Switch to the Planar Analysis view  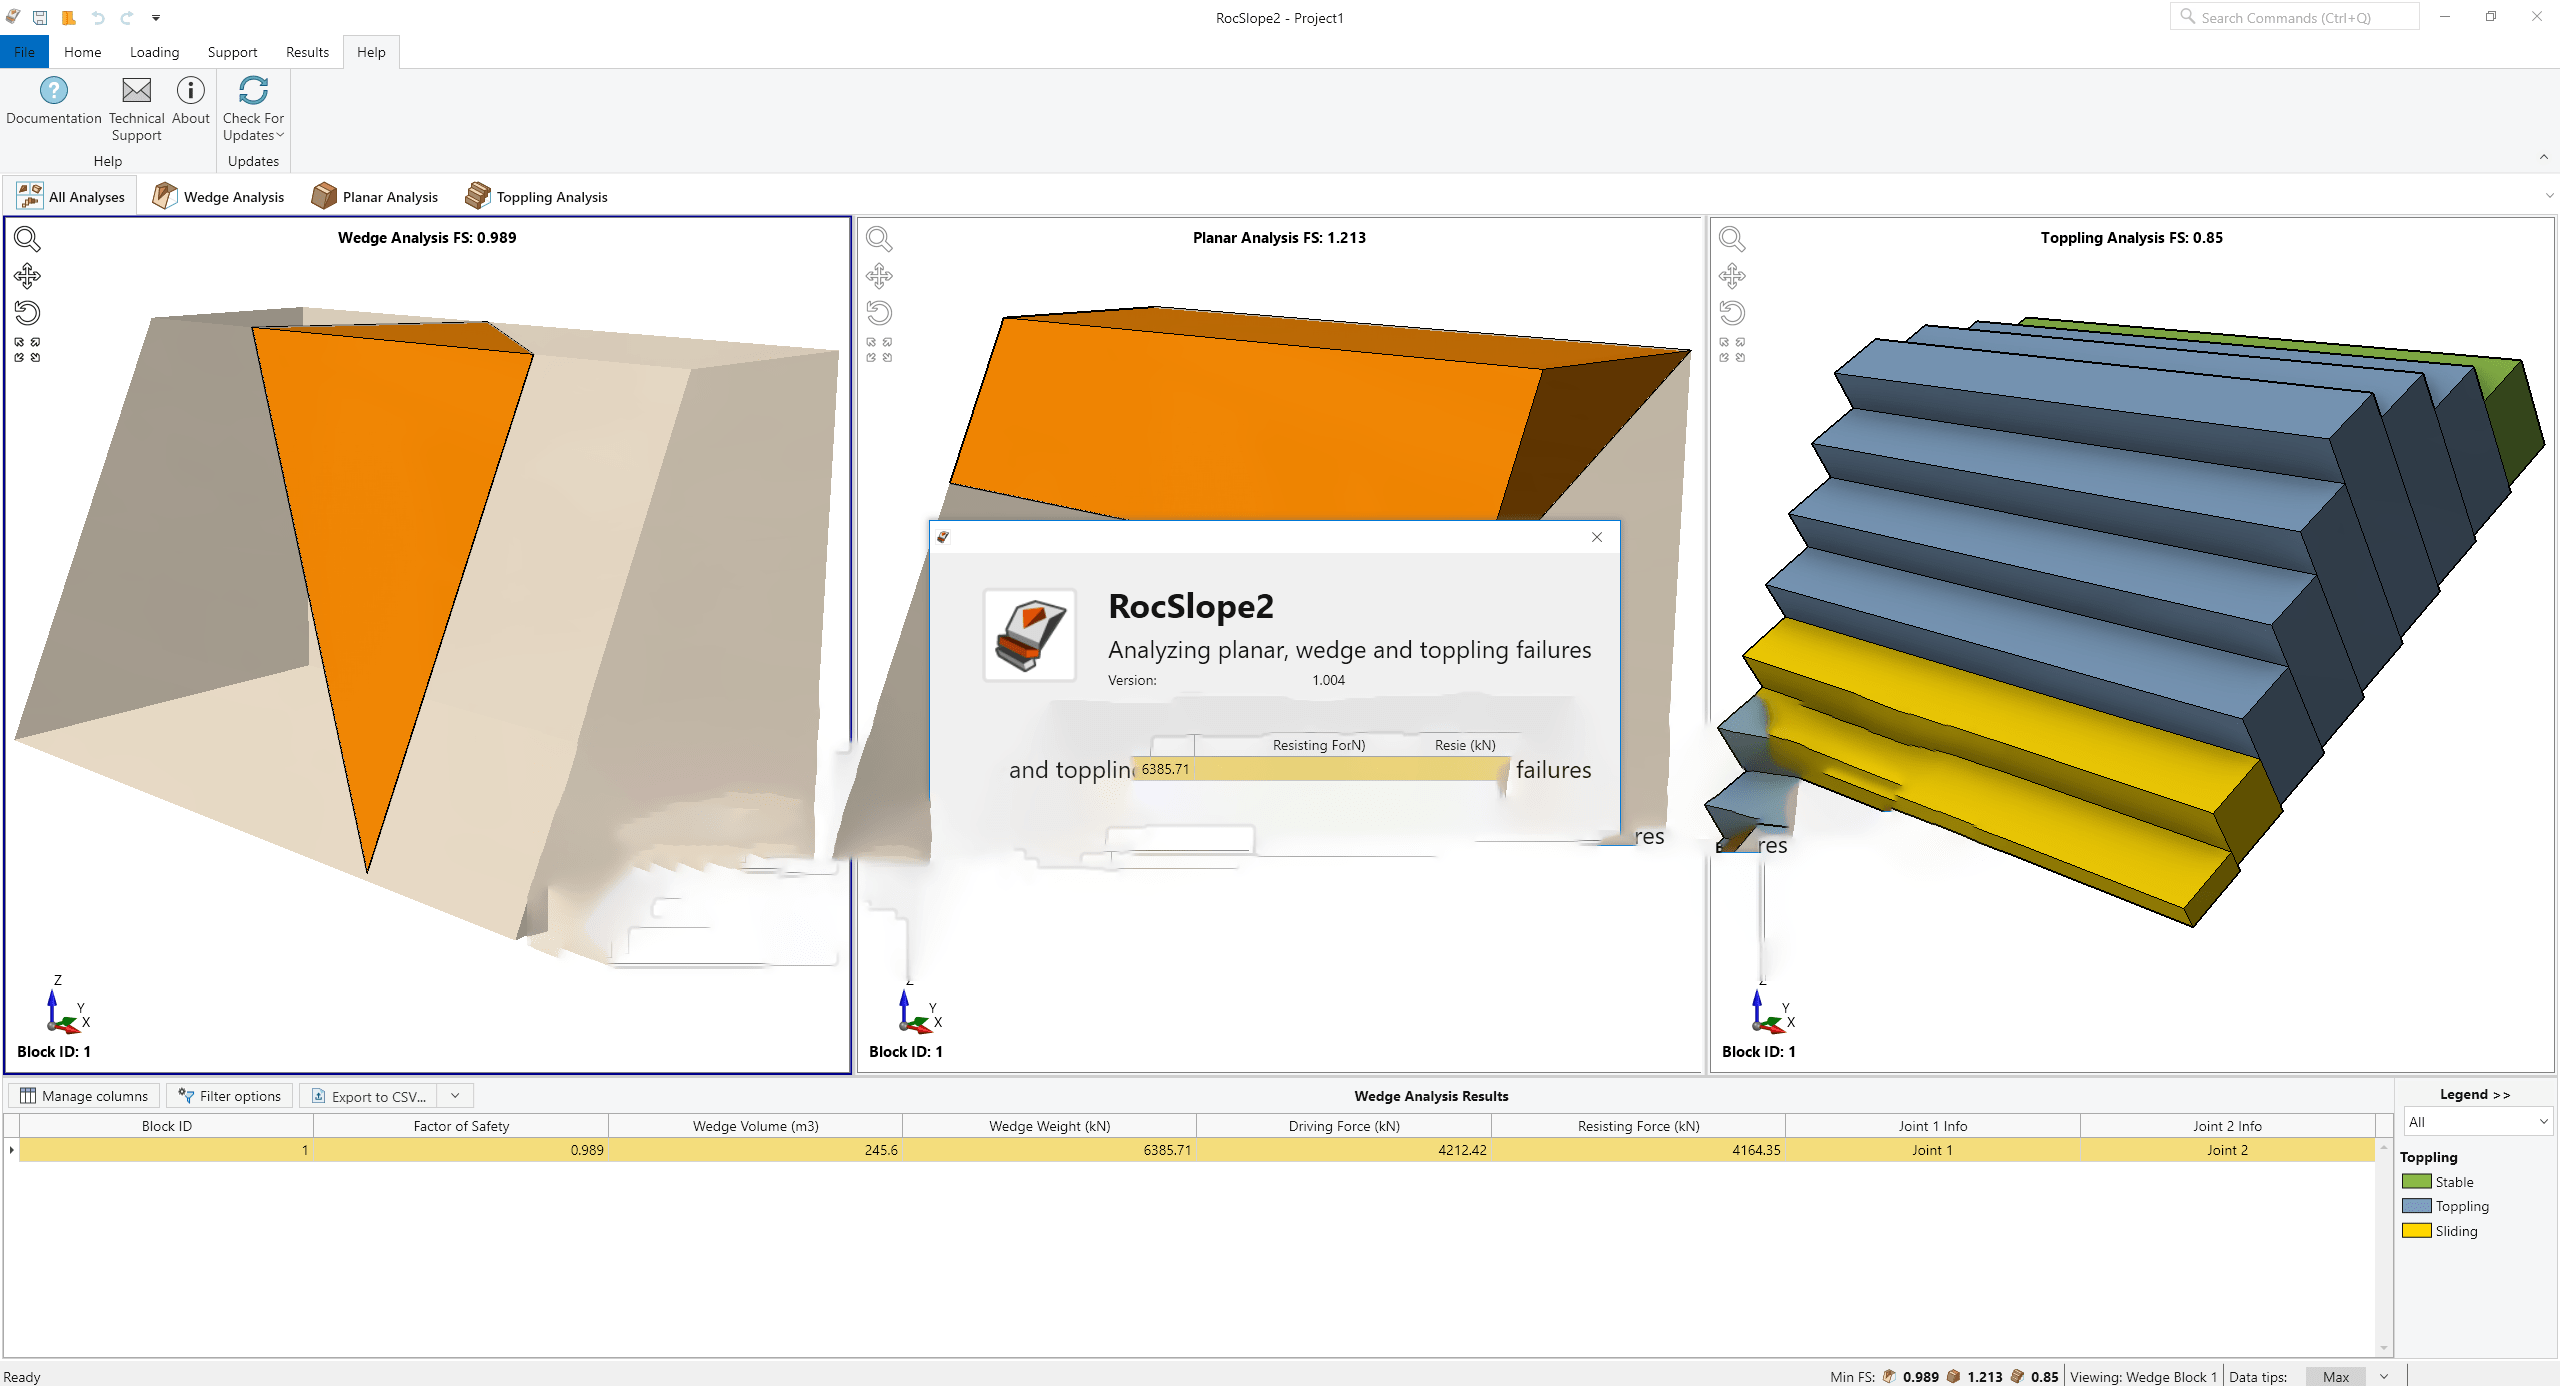(x=375, y=197)
